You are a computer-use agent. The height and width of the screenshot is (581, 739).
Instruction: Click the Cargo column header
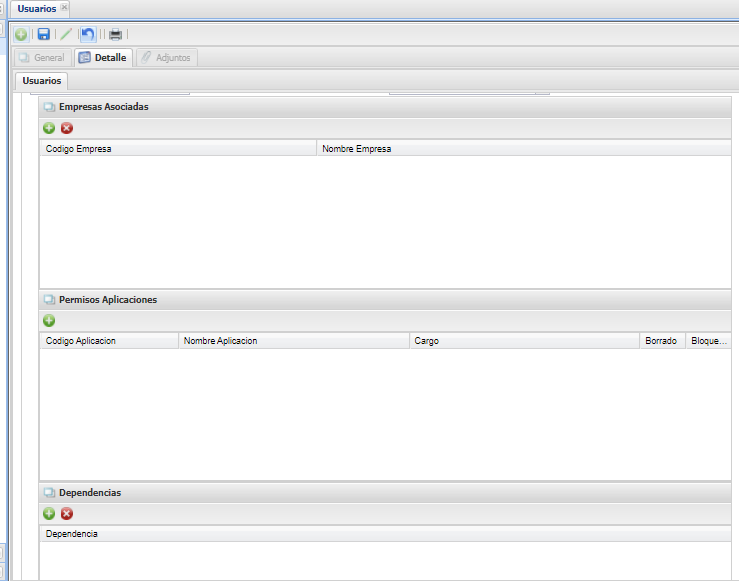[x=523, y=341]
